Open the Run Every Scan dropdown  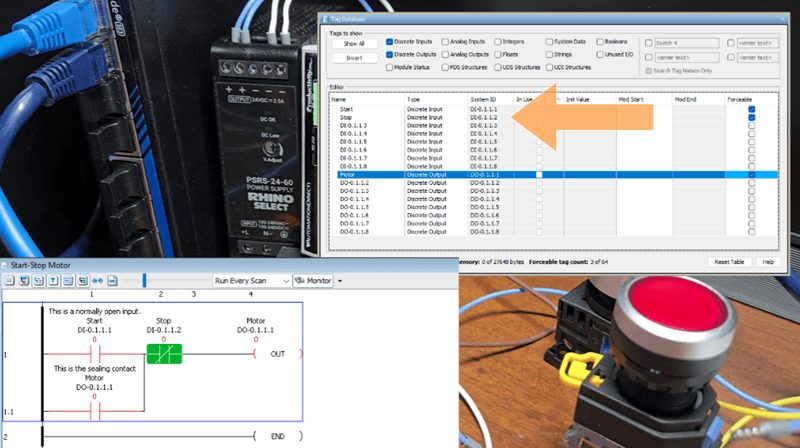pos(252,281)
